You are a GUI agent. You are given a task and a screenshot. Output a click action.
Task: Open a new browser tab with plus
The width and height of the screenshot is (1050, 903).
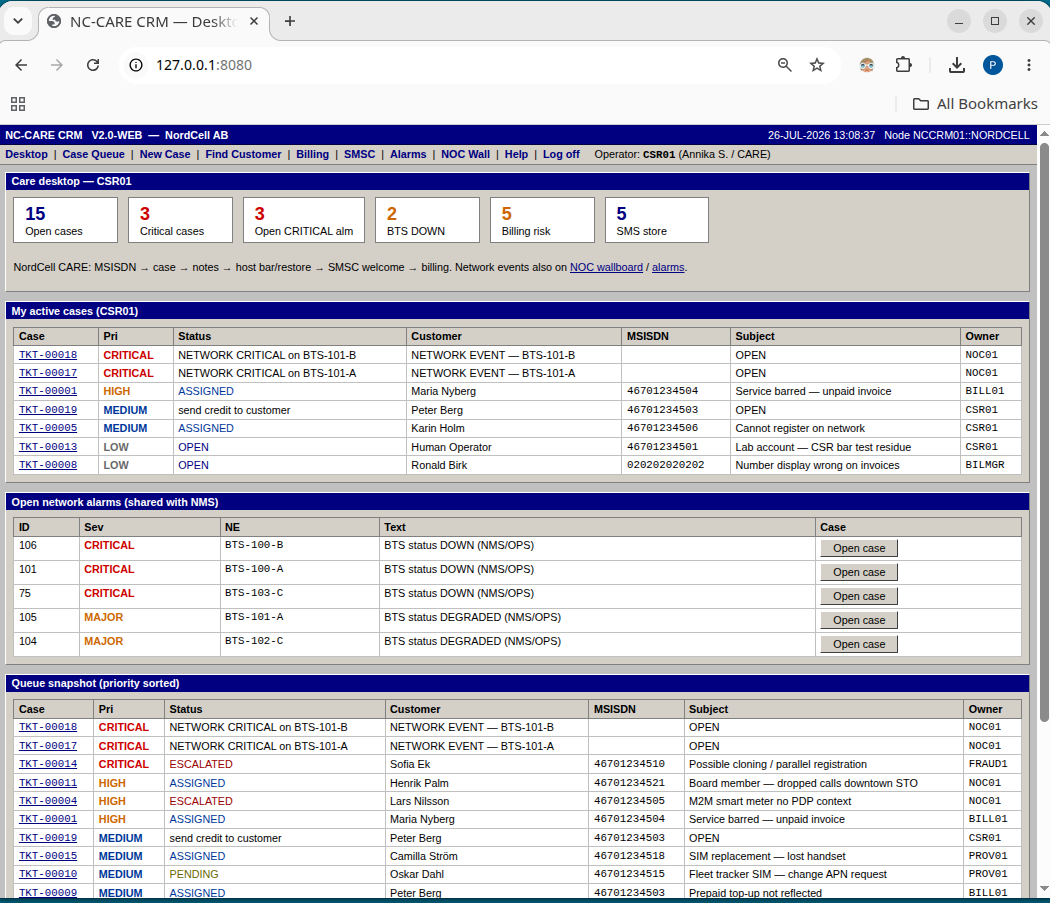click(290, 21)
